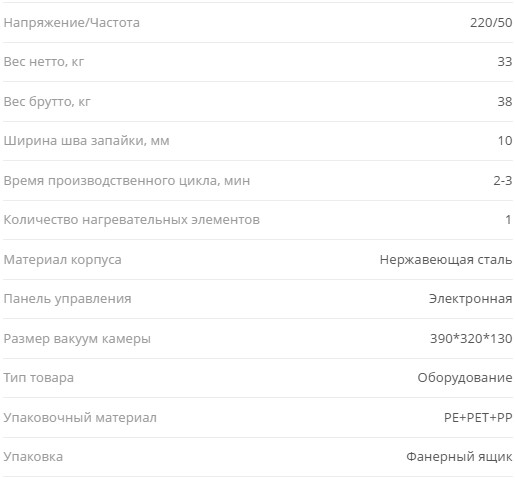Click the Вес нетто, кг label
515x482 pixels.
coord(44,62)
